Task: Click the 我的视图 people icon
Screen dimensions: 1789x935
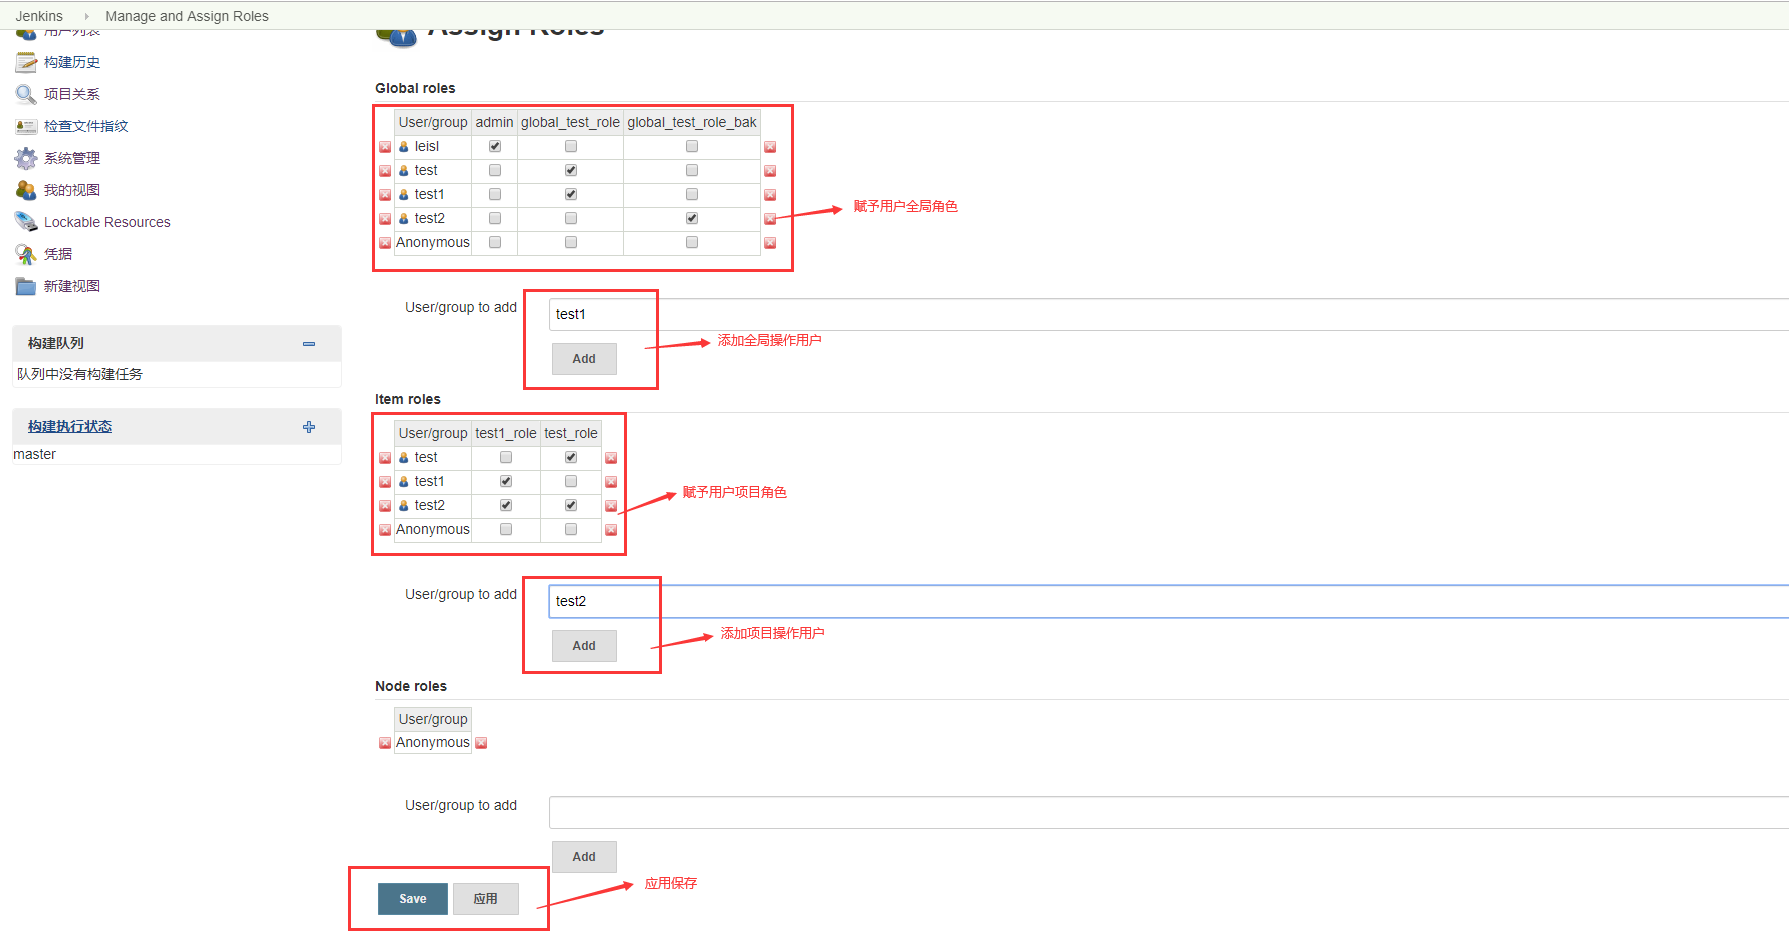Action: pyautogui.click(x=26, y=190)
